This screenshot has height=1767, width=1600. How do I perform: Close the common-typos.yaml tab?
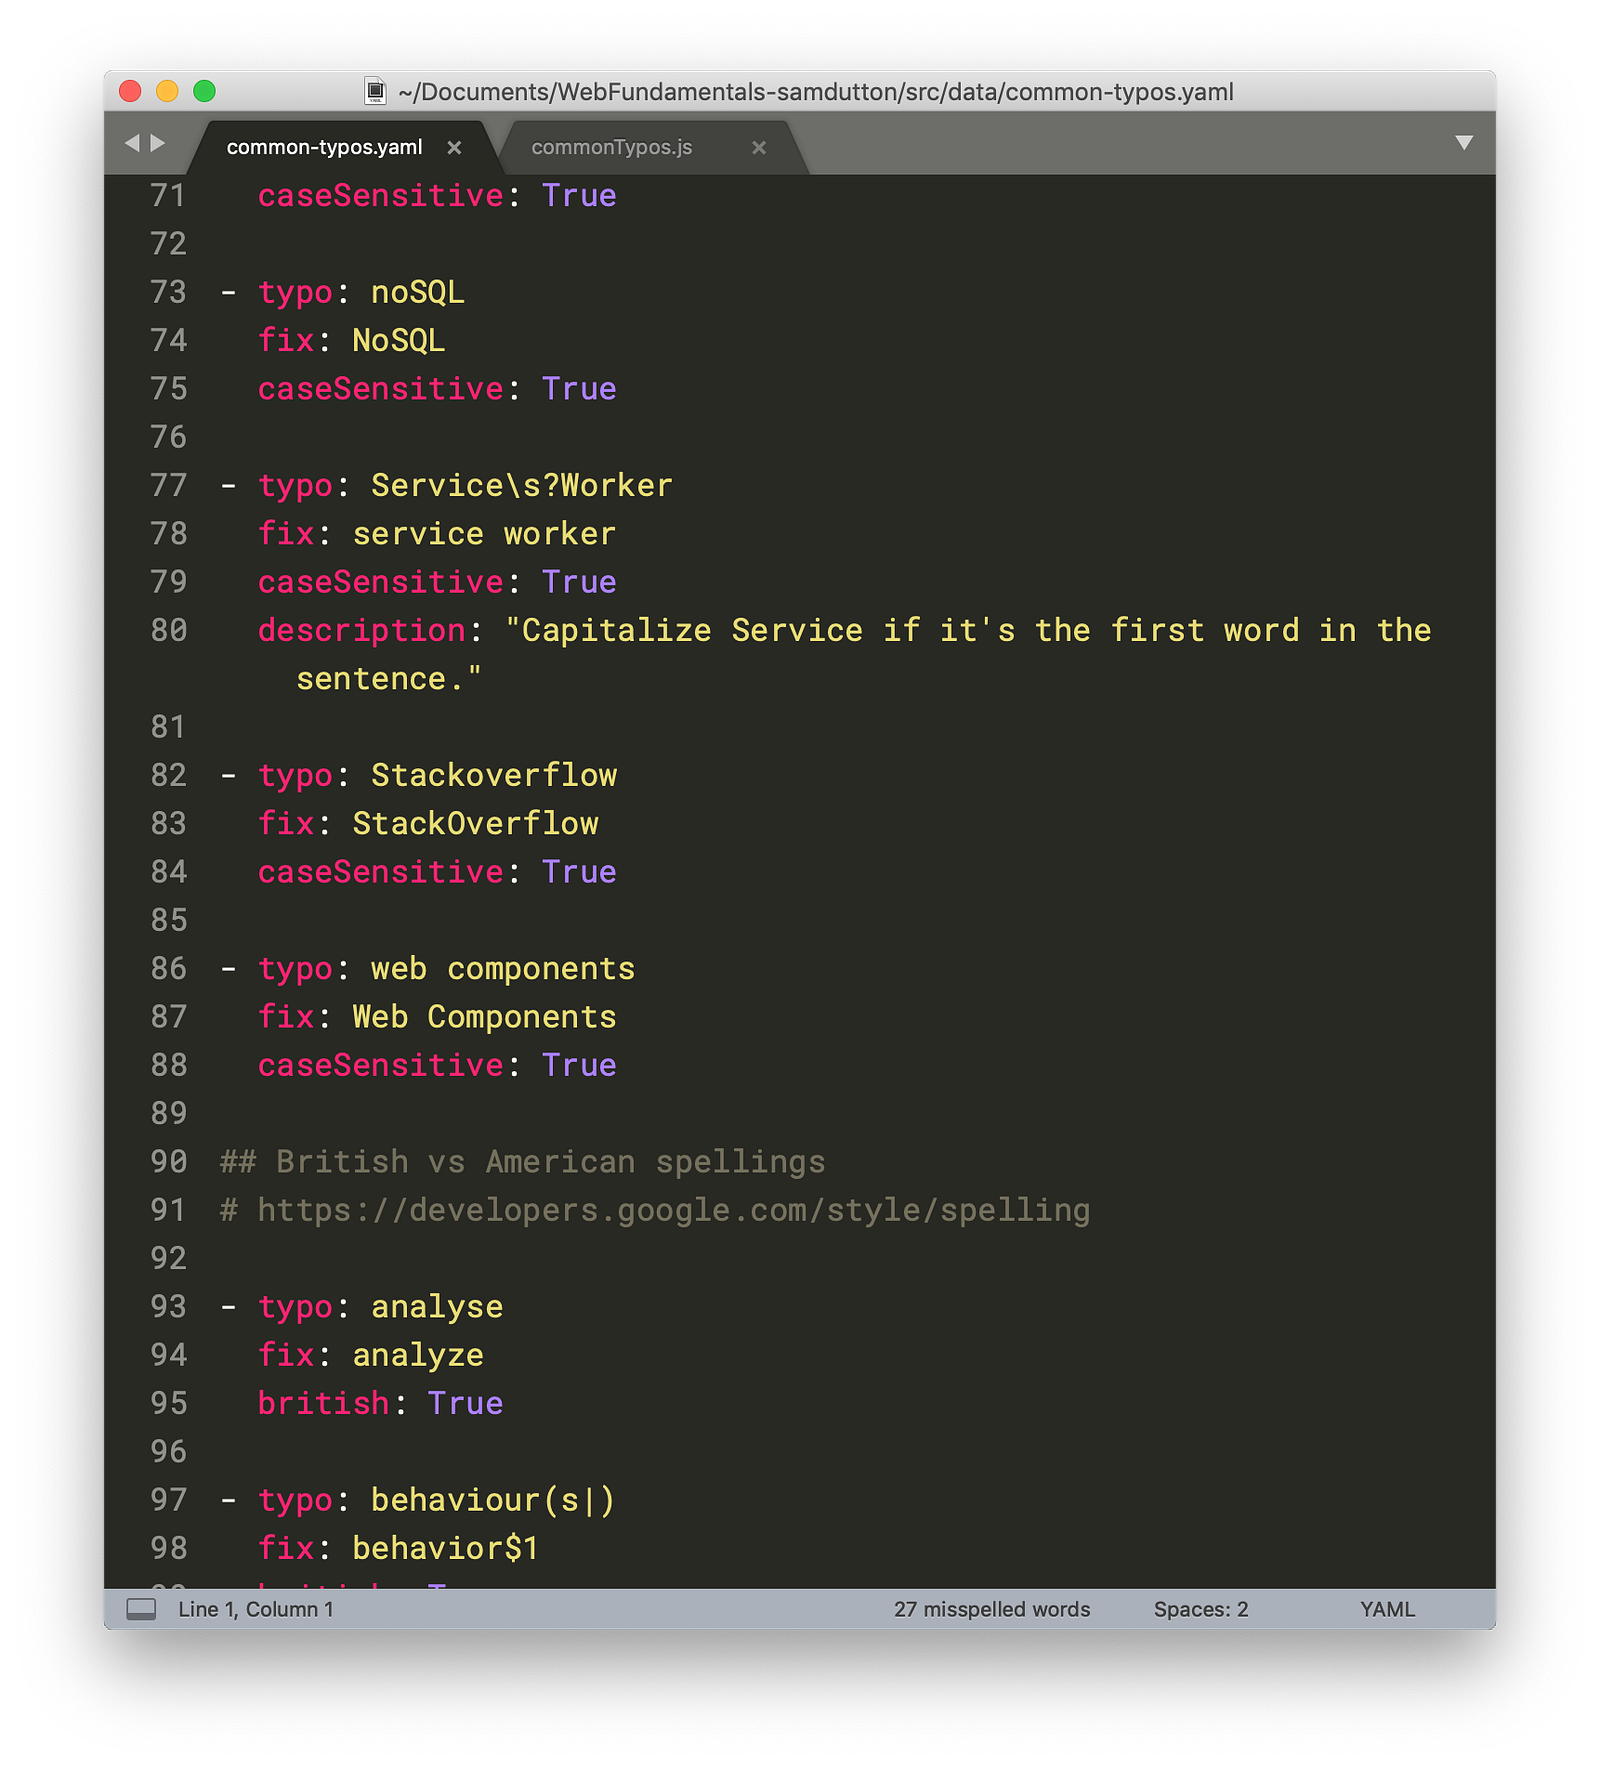[454, 148]
